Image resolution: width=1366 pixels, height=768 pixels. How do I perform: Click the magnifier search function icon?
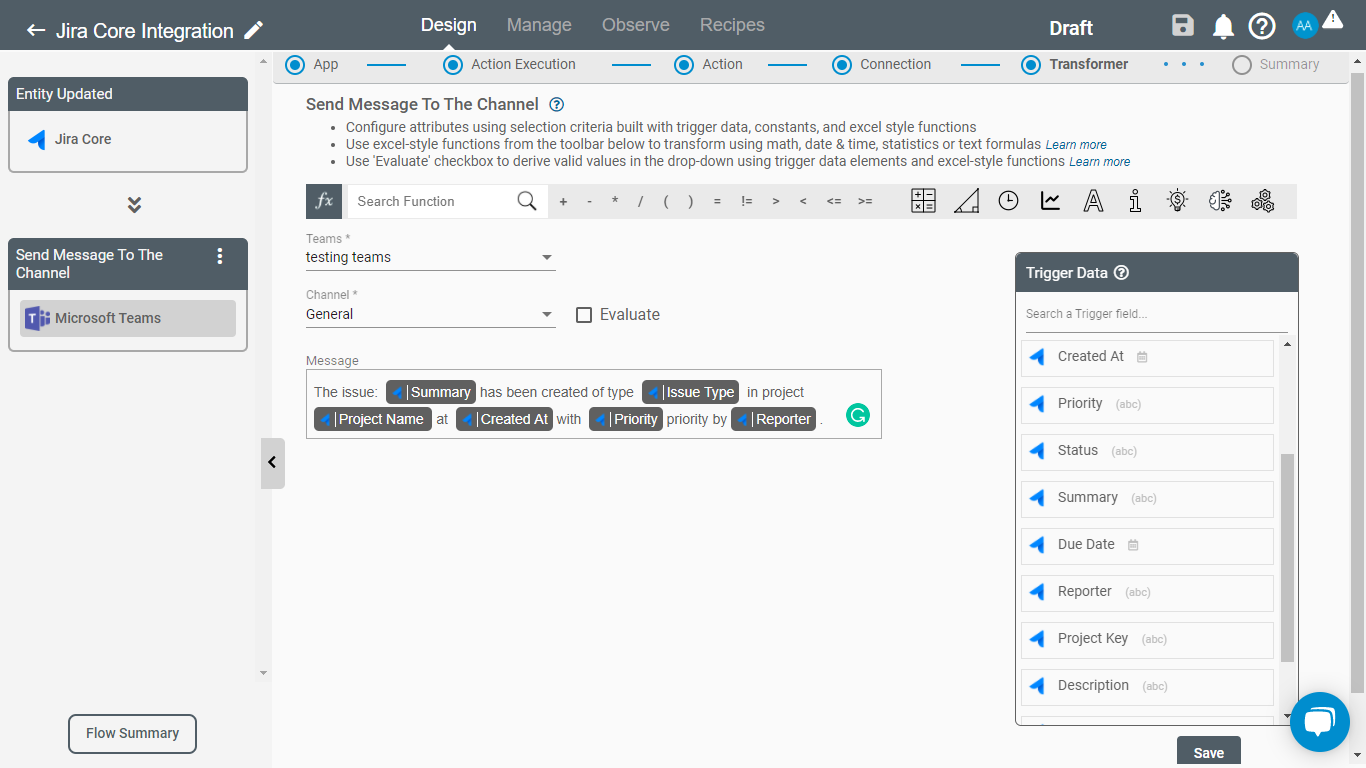527,201
